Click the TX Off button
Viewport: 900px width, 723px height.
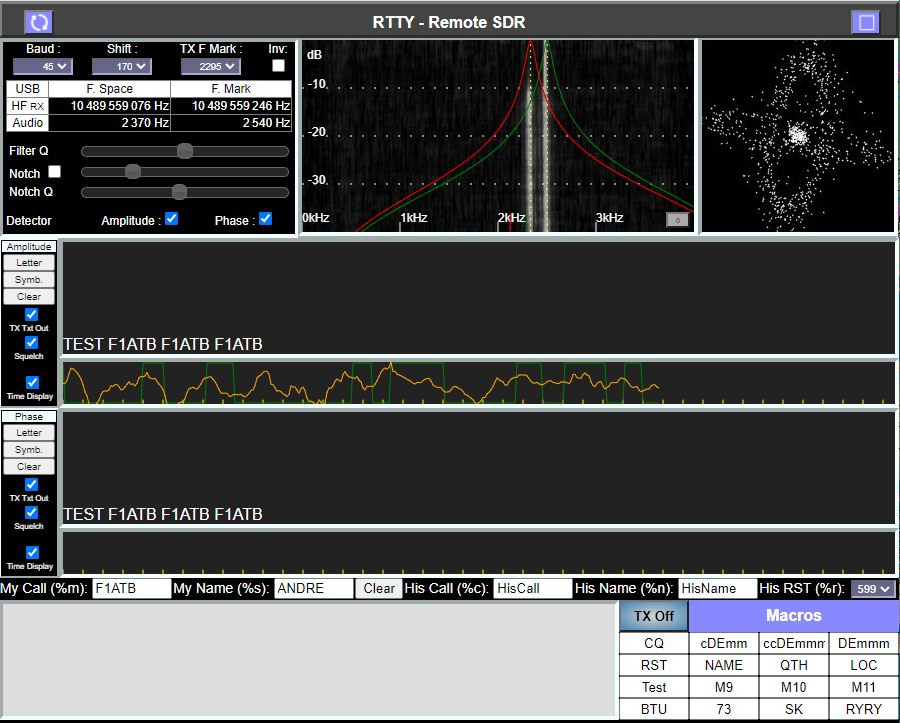[654, 616]
